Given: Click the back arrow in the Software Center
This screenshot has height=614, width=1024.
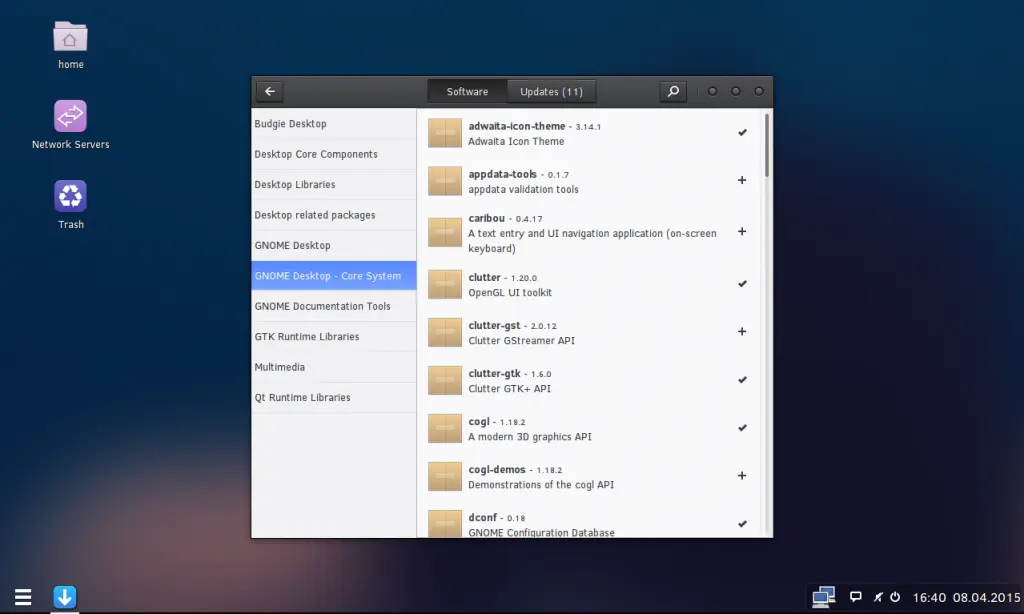Looking at the screenshot, I should 269,90.
